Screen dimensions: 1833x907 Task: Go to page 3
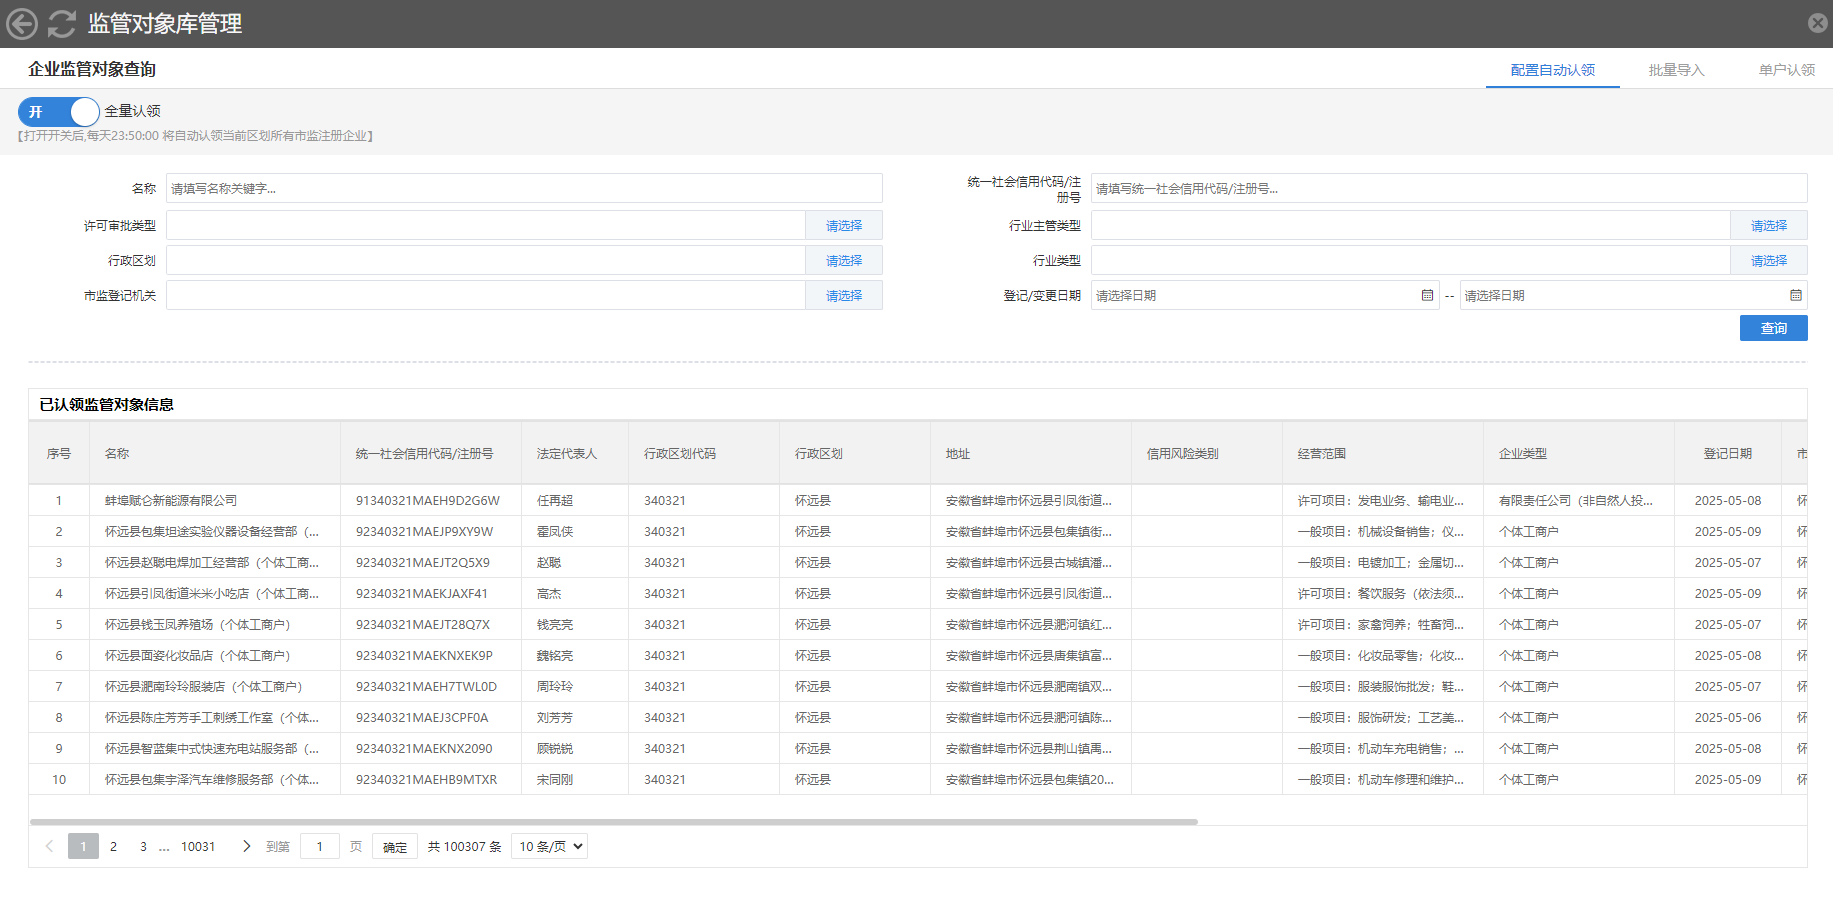pyautogui.click(x=143, y=846)
